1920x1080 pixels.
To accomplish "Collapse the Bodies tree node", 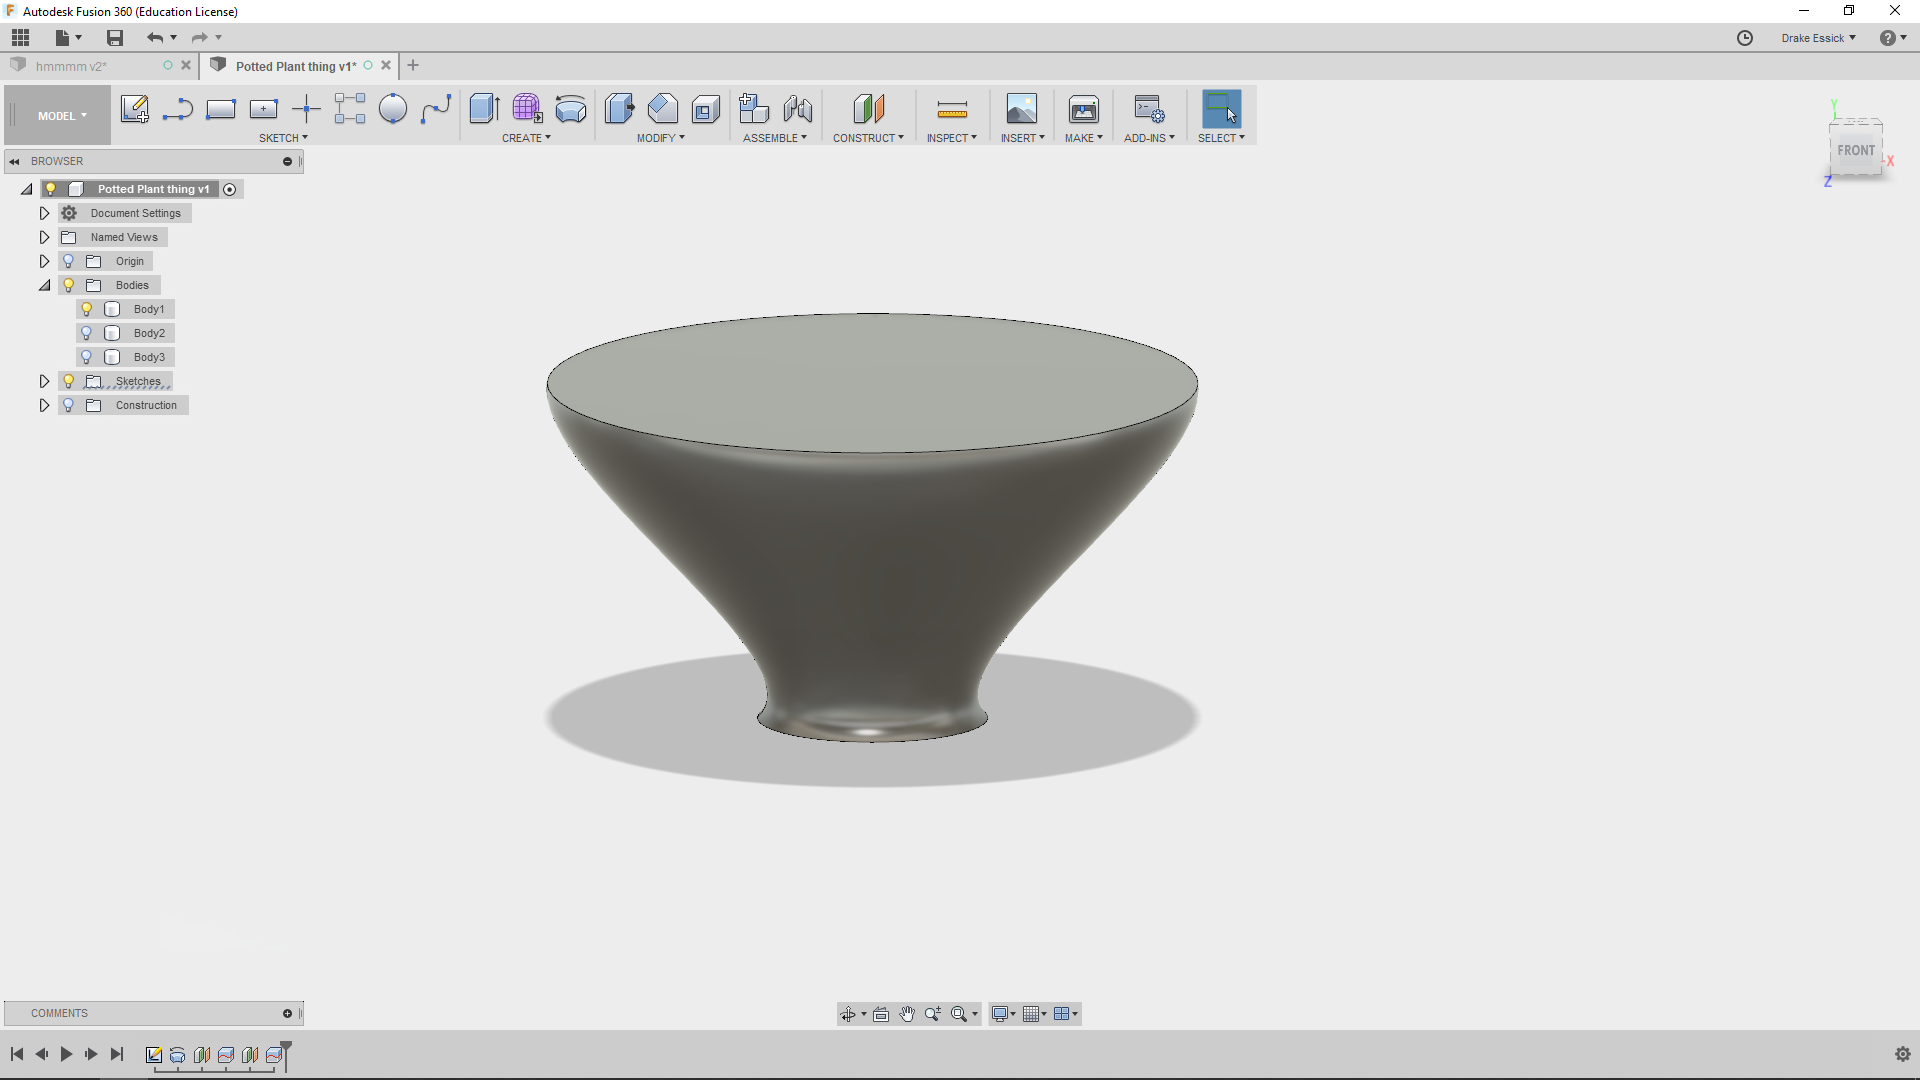I will 44,285.
